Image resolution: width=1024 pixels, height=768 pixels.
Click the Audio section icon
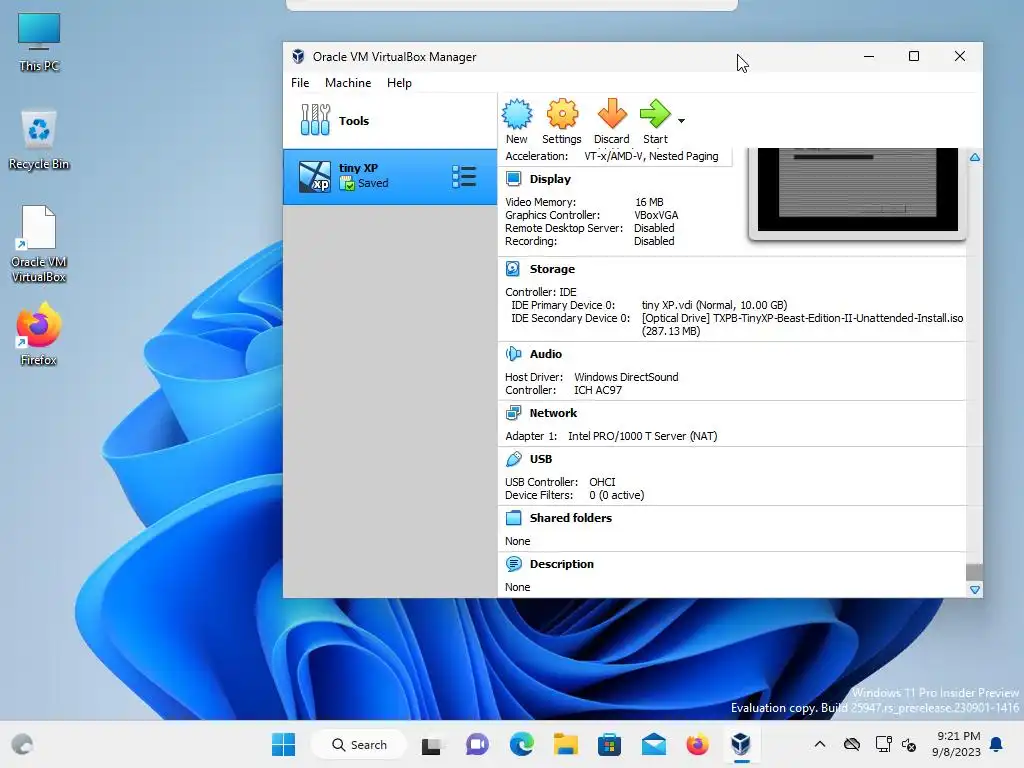click(513, 354)
